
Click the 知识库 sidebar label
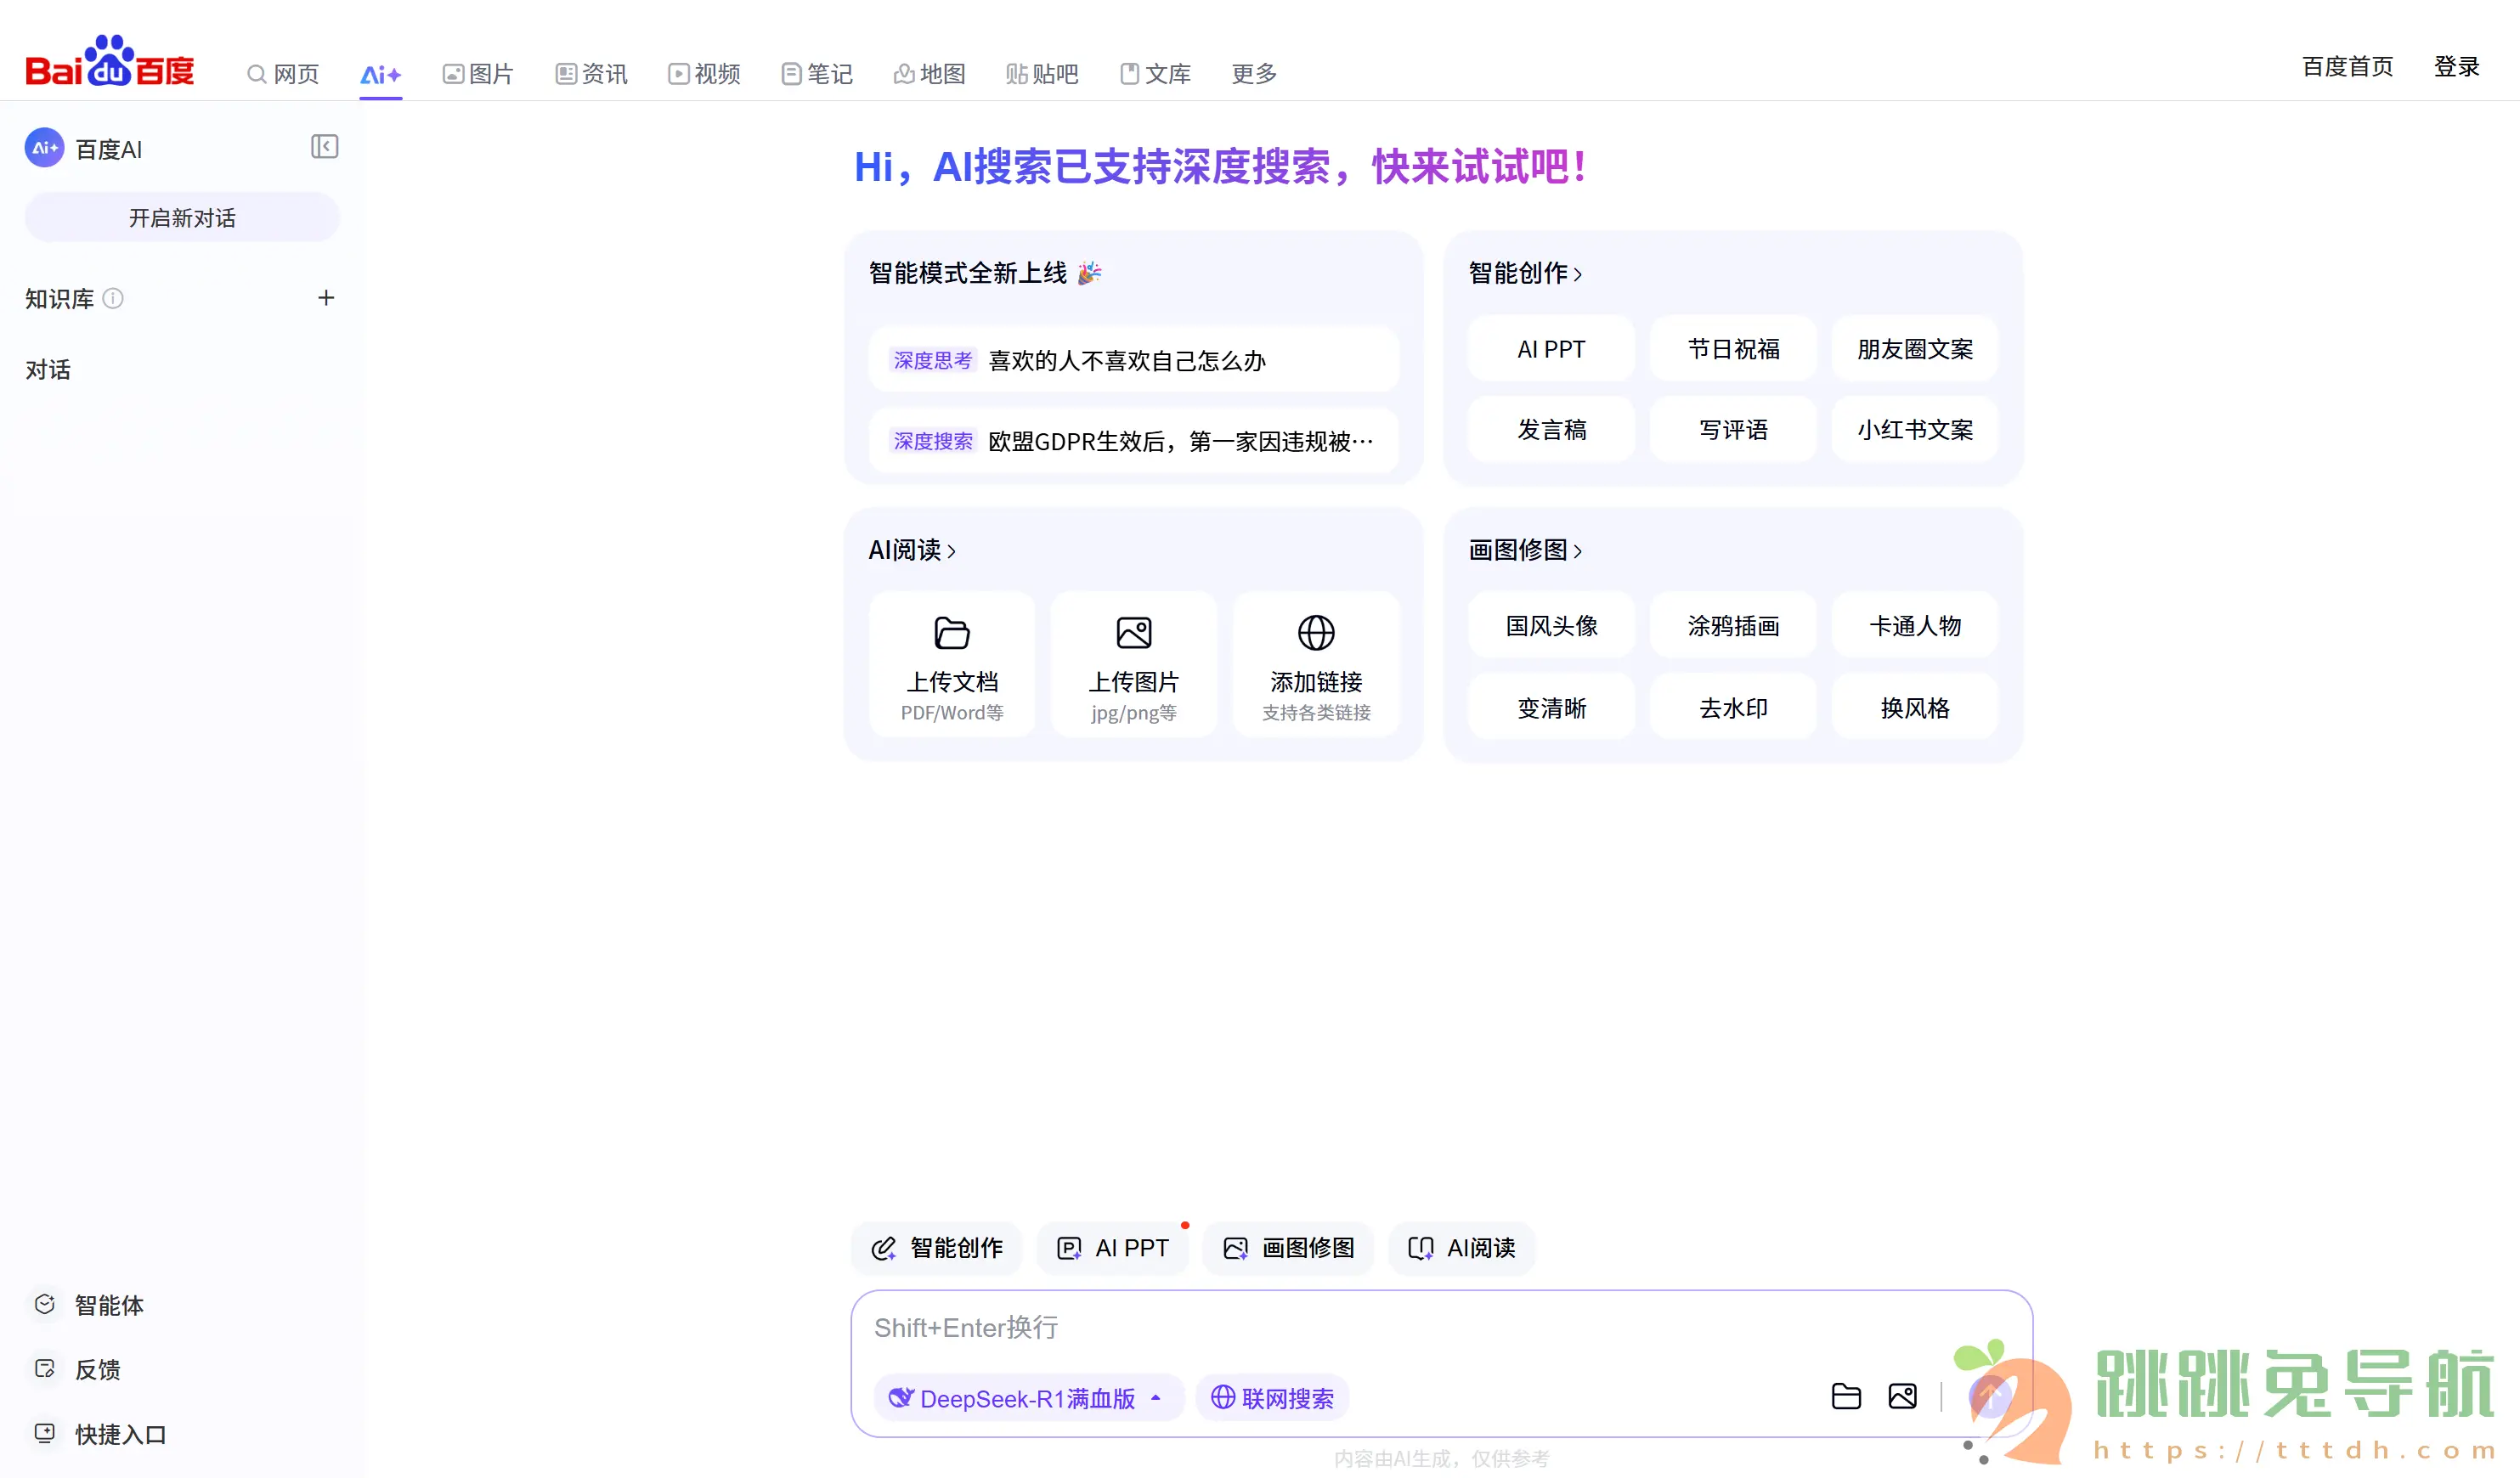tap(60, 299)
